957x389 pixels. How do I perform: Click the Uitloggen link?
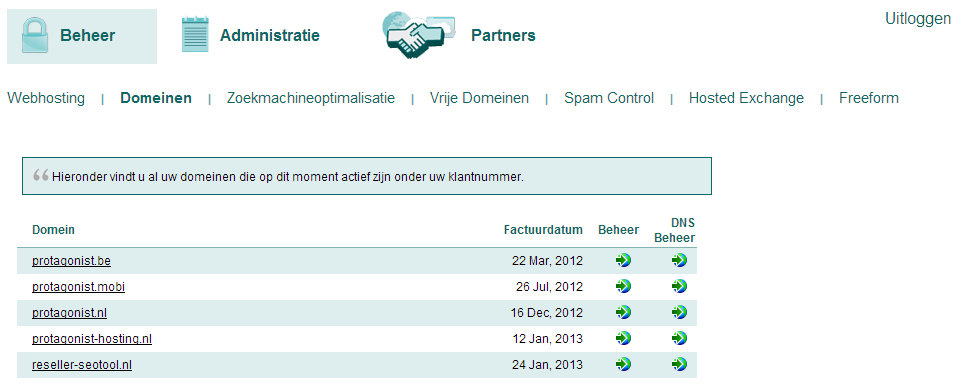tap(918, 19)
